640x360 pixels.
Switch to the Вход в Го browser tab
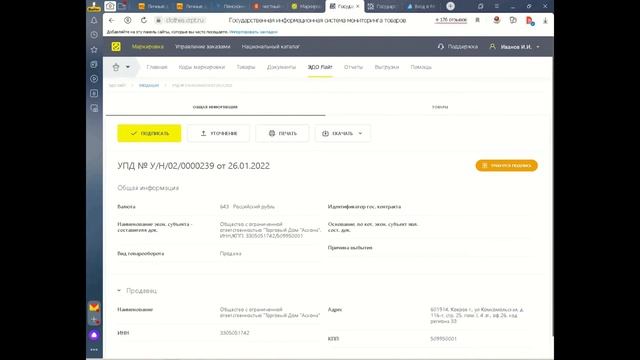point(421,6)
